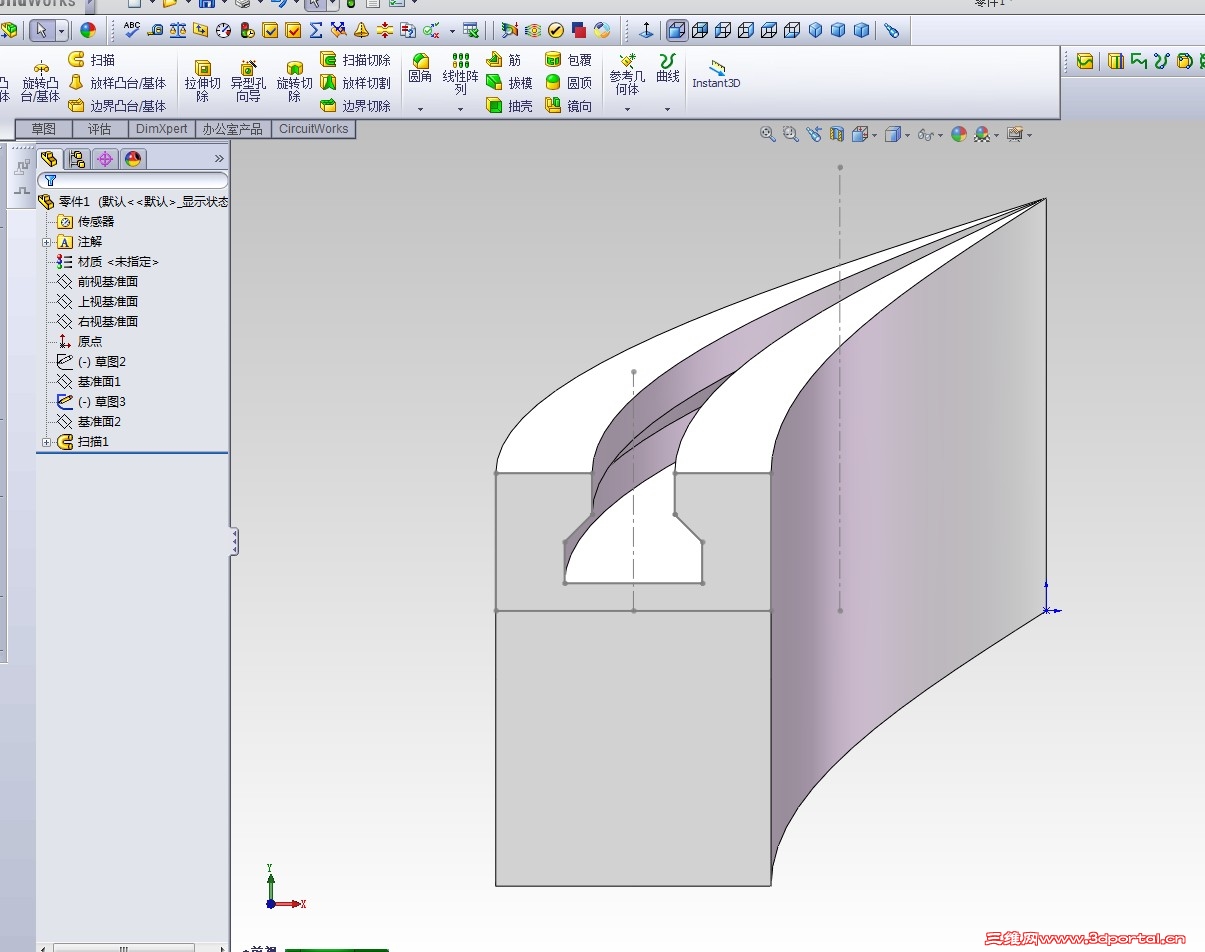
Task: Click the mass properties scale icon
Action: [178, 30]
